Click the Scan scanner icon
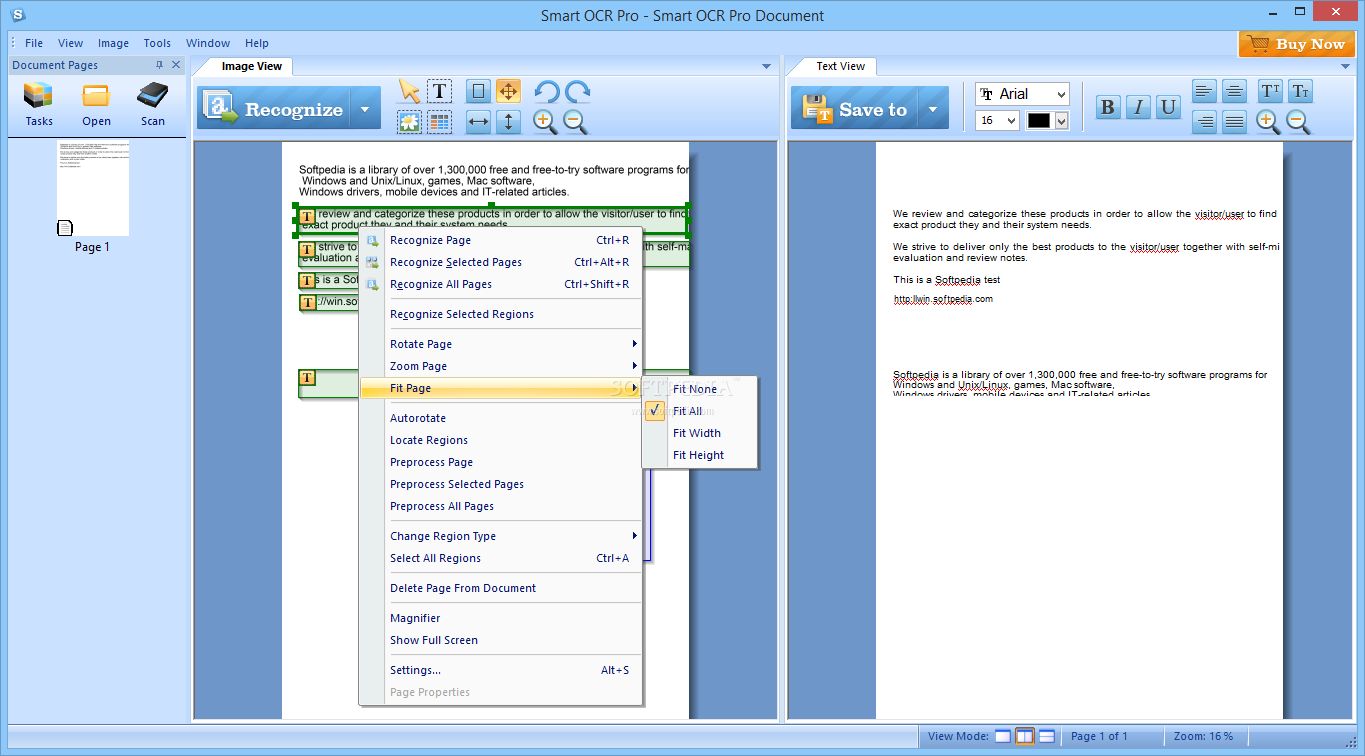The width and height of the screenshot is (1365, 756). 153,104
